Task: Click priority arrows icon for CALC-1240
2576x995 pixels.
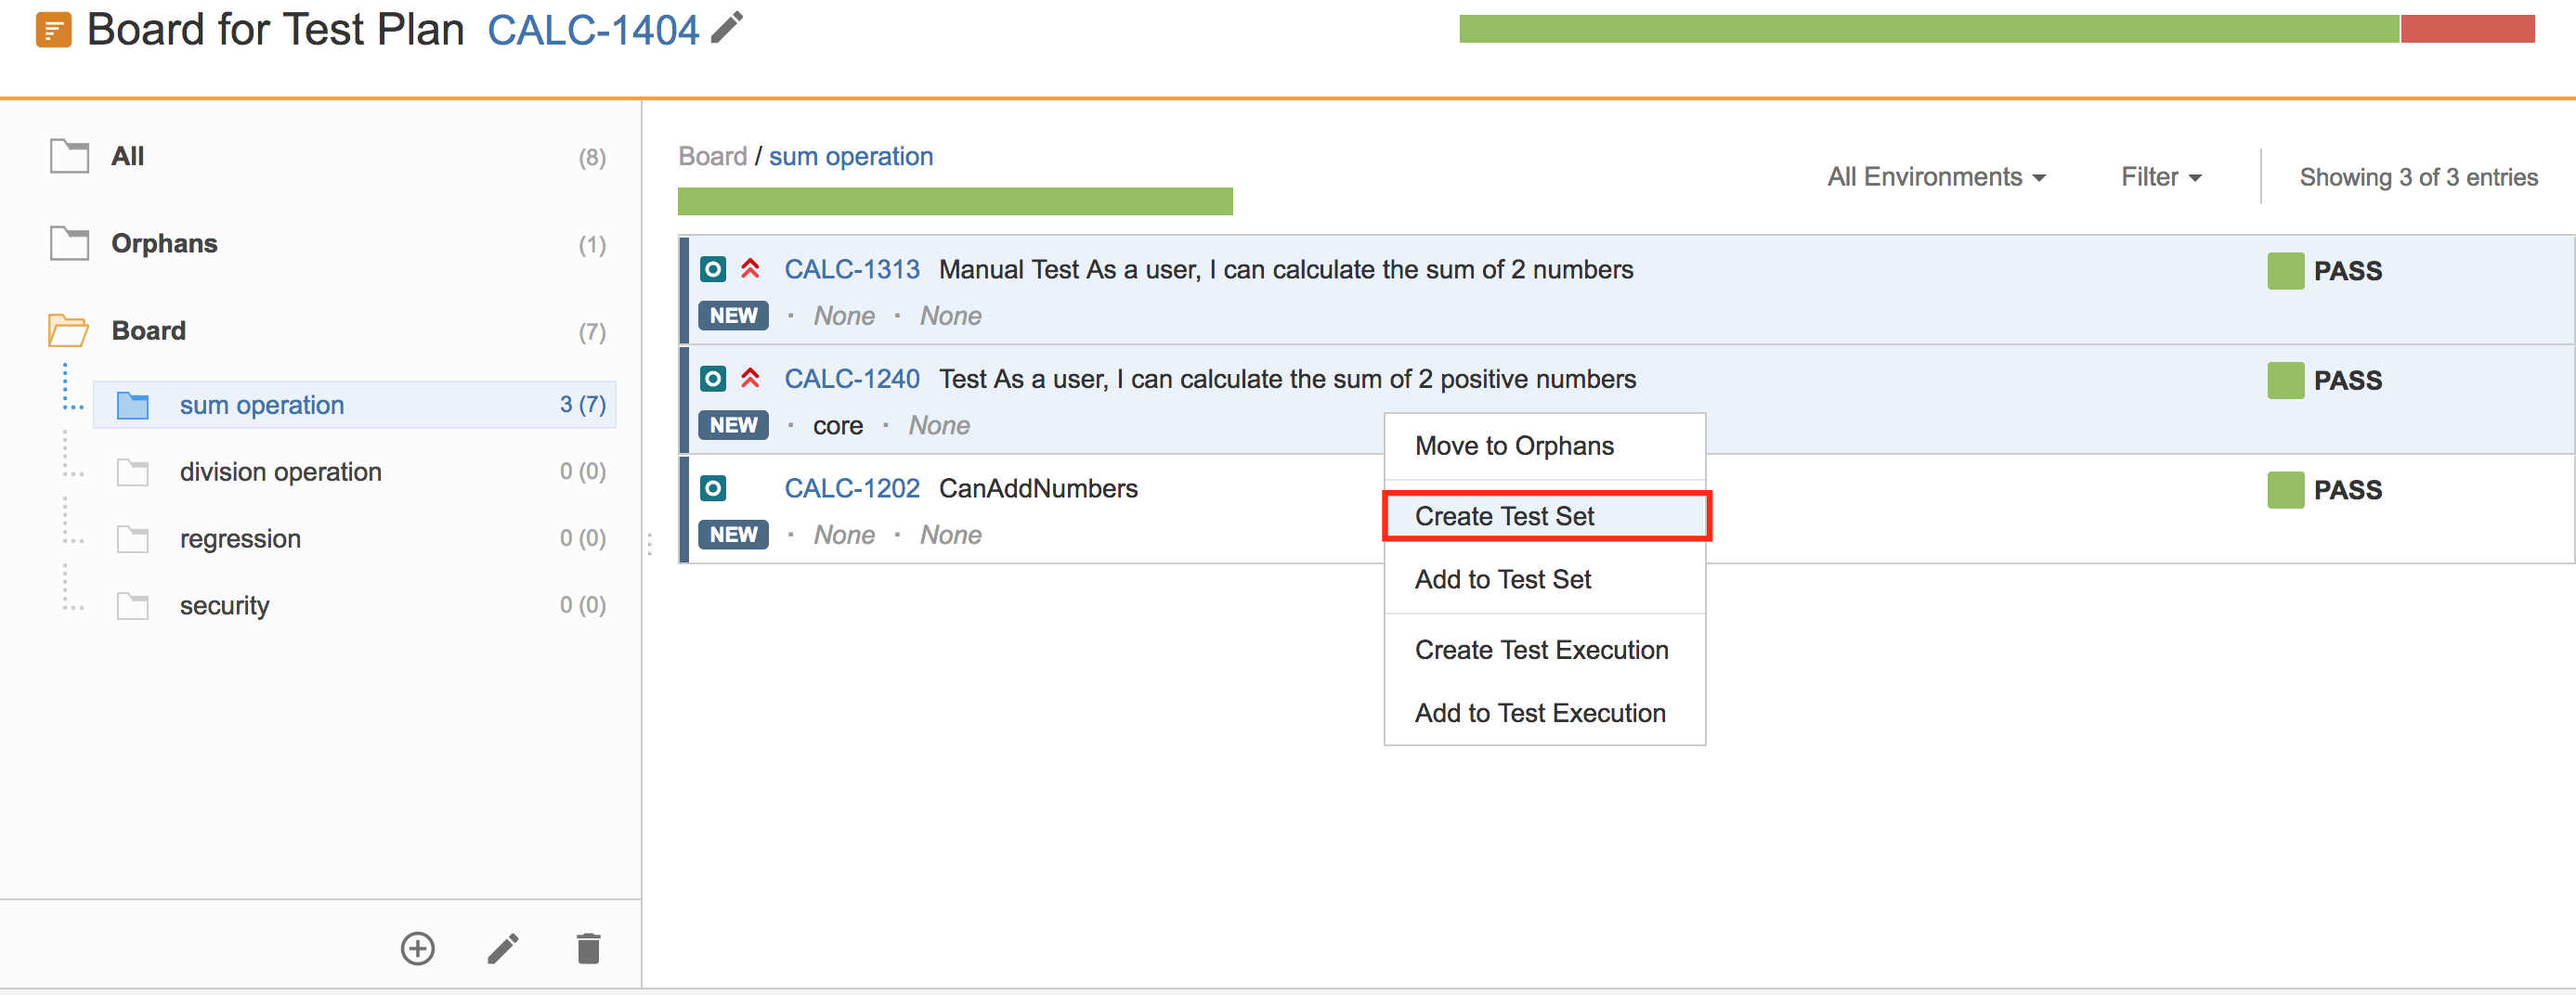Action: [750, 378]
